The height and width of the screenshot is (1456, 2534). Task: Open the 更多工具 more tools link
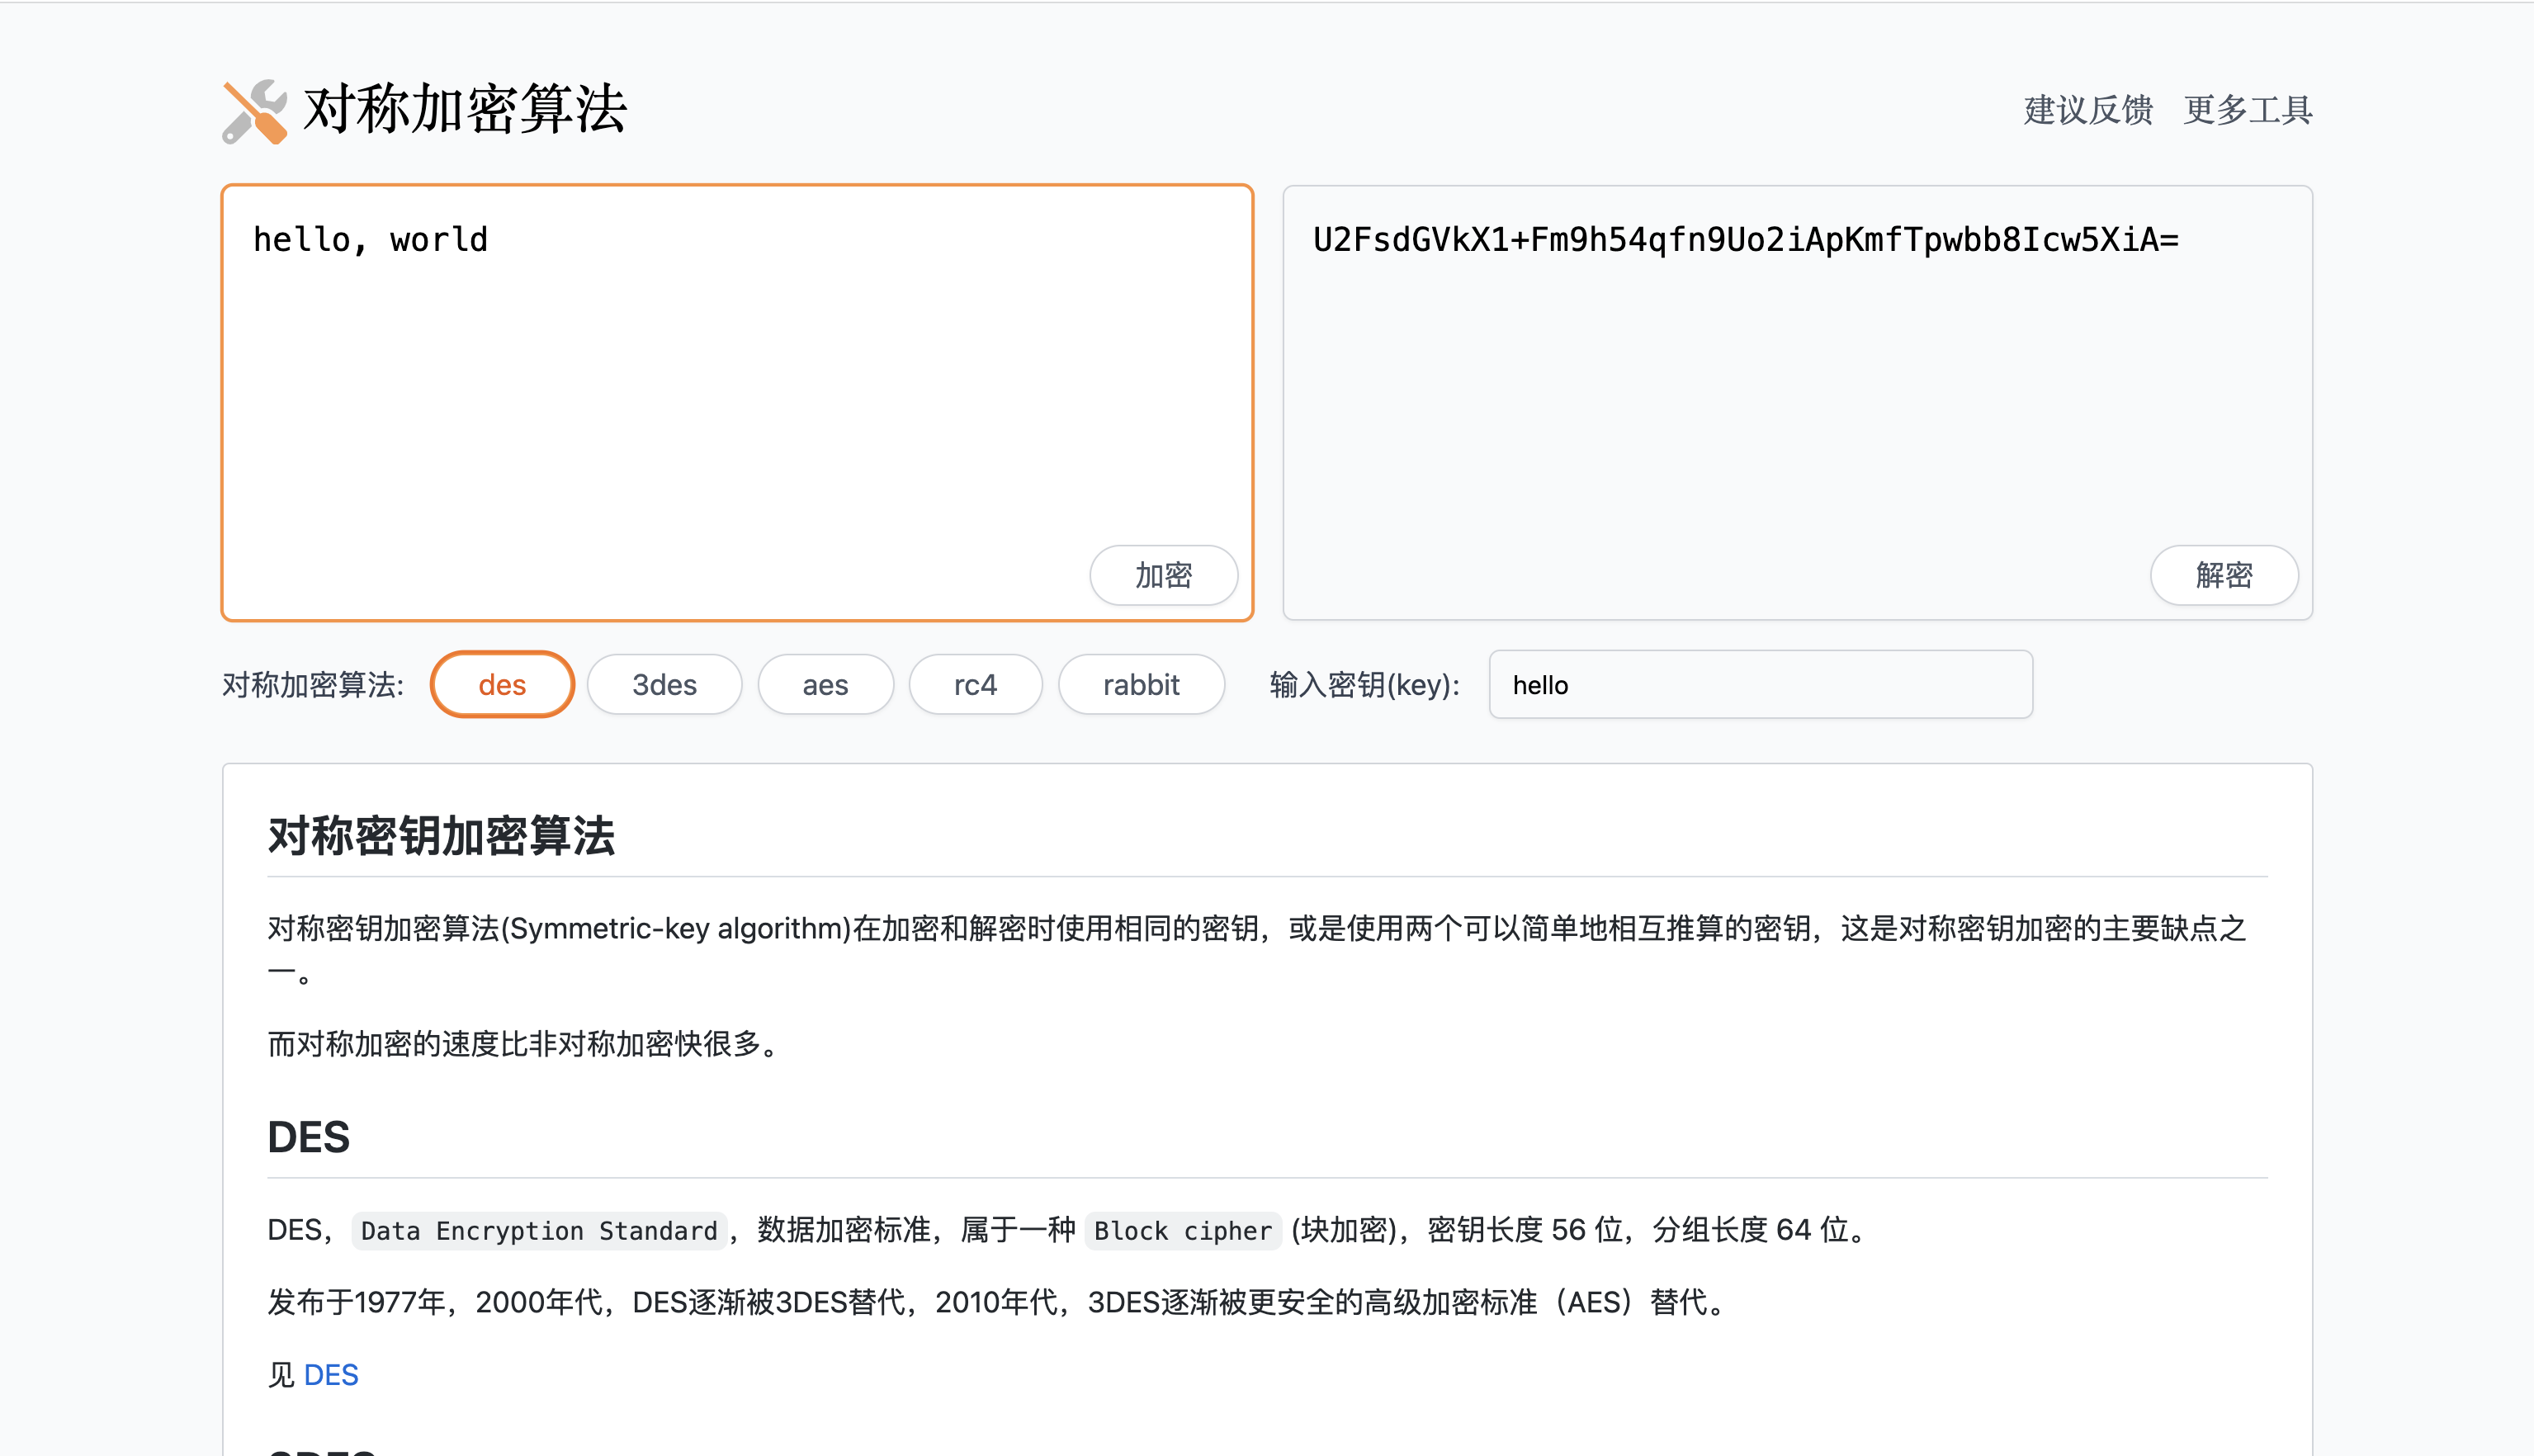point(2247,110)
